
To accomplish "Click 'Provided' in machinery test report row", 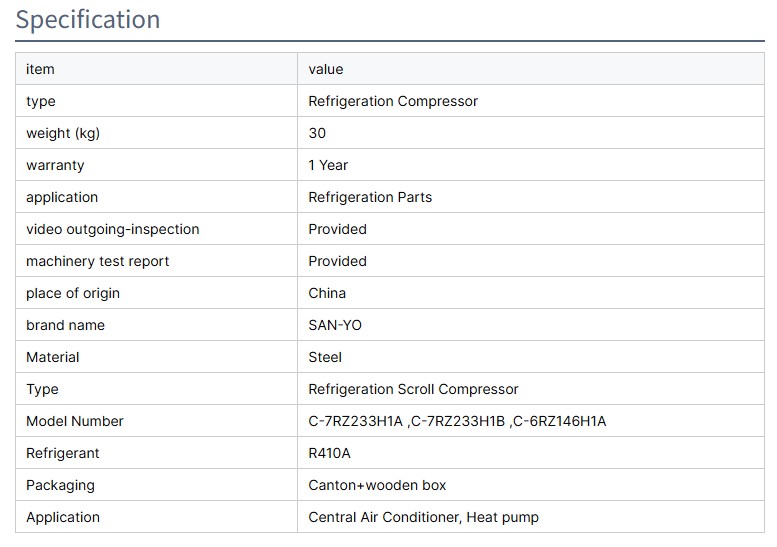I will tap(337, 261).
